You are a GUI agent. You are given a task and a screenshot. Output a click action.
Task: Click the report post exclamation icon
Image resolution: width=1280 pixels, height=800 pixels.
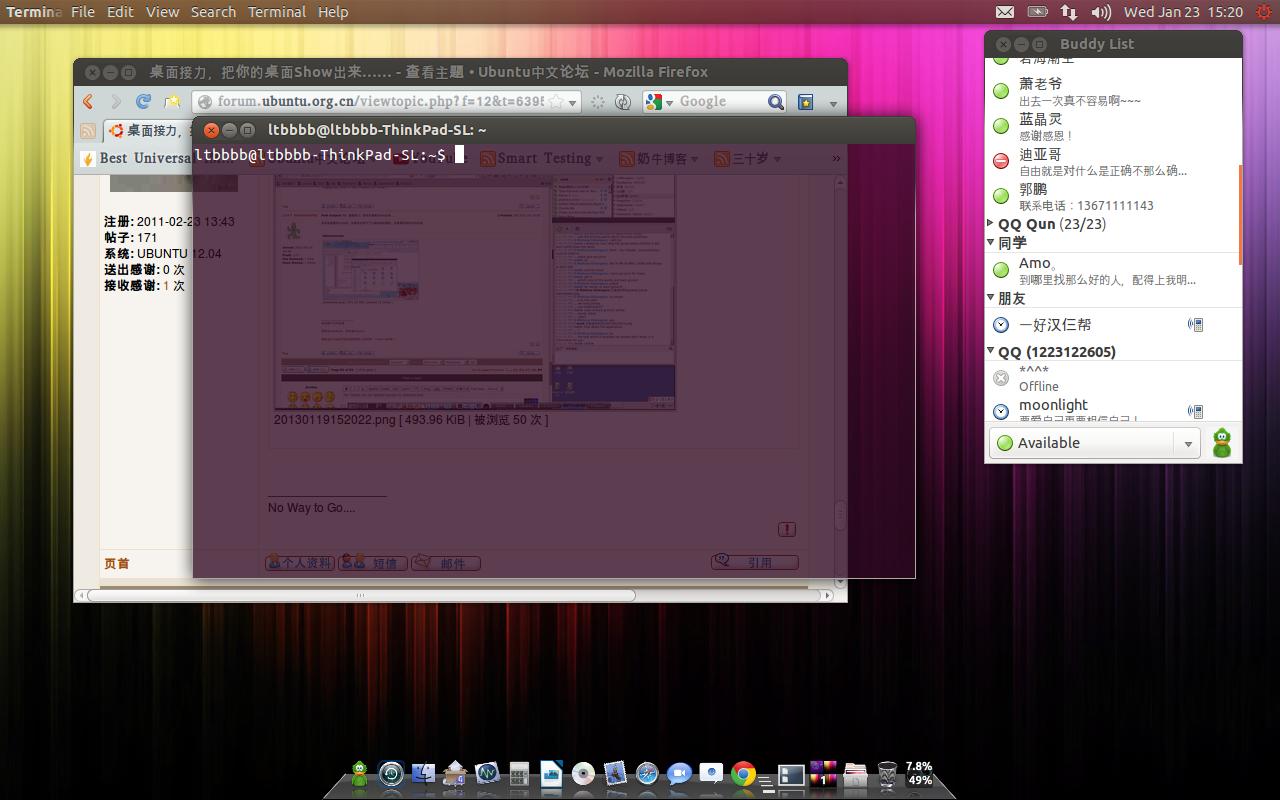(x=787, y=529)
